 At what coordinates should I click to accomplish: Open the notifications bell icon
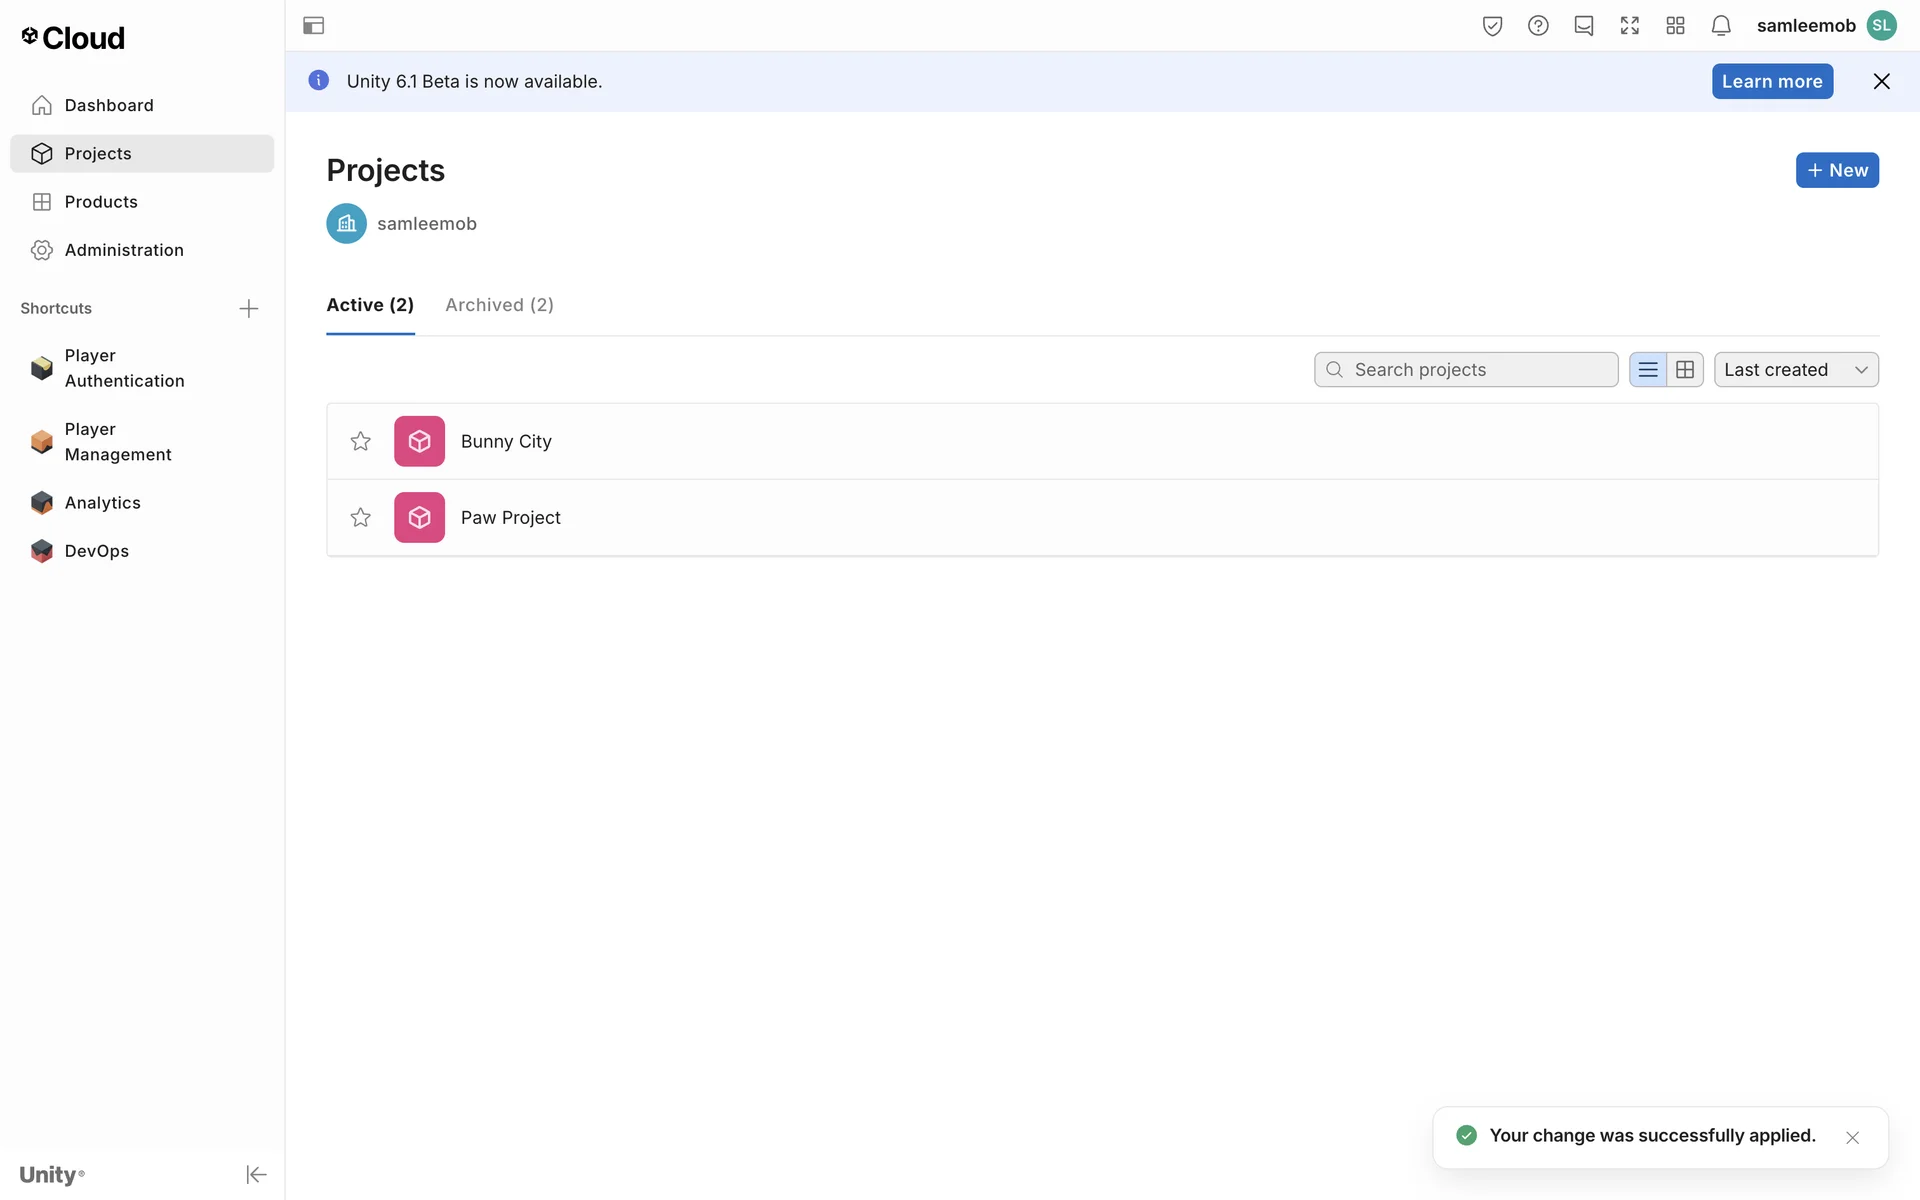(1720, 26)
